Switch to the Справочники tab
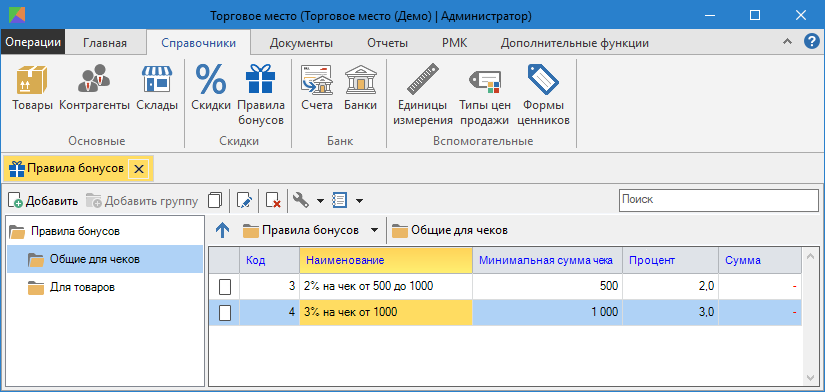The height and width of the screenshot is (392, 825). point(198,43)
